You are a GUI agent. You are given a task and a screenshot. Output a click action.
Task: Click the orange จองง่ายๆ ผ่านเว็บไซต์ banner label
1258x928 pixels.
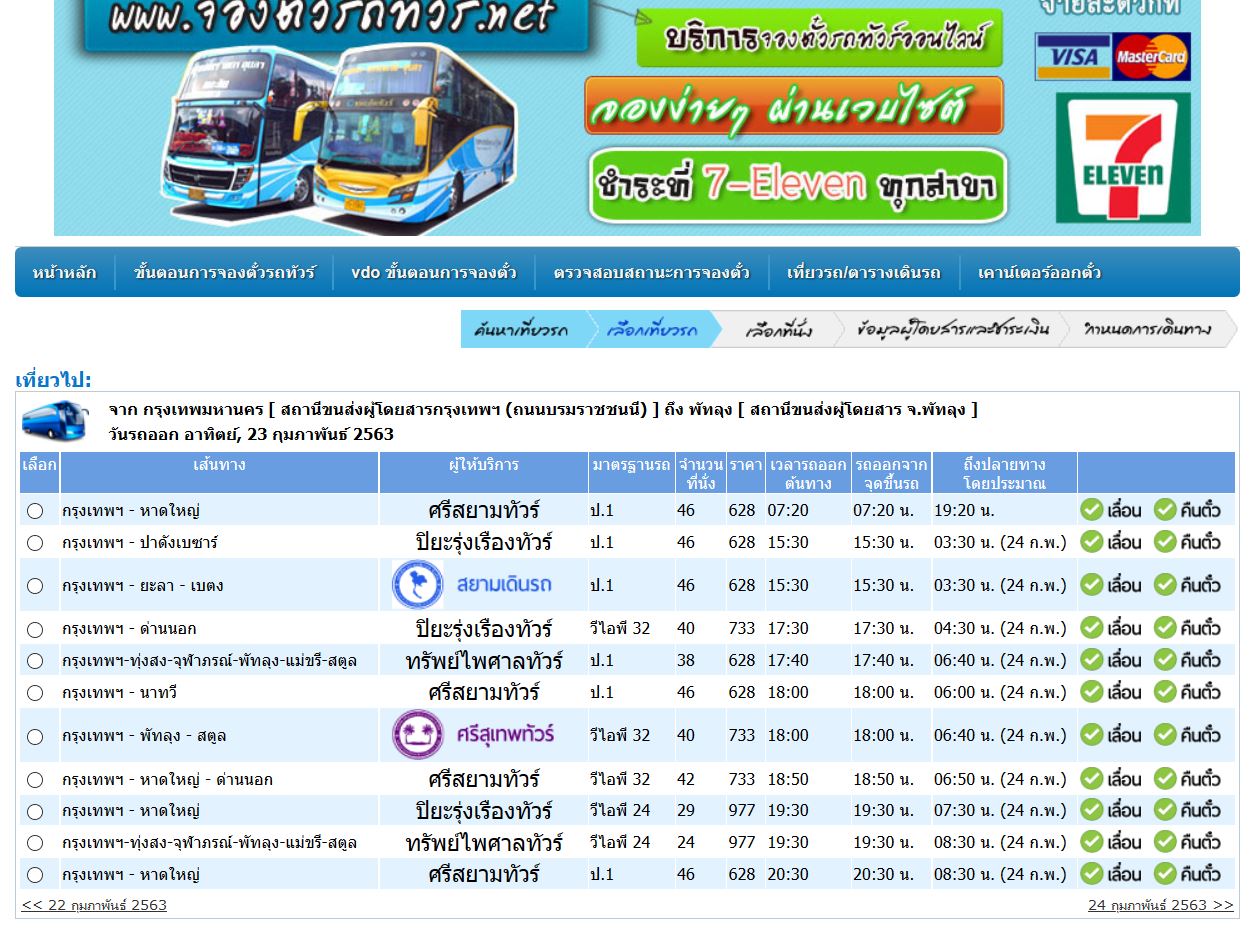(x=794, y=106)
